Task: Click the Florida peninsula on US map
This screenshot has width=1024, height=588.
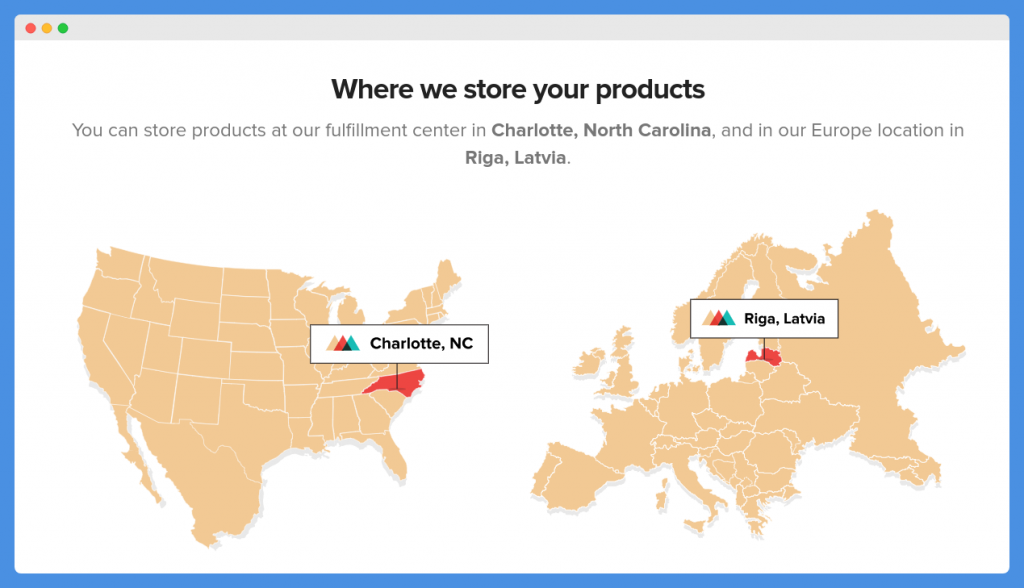Action: [395, 457]
